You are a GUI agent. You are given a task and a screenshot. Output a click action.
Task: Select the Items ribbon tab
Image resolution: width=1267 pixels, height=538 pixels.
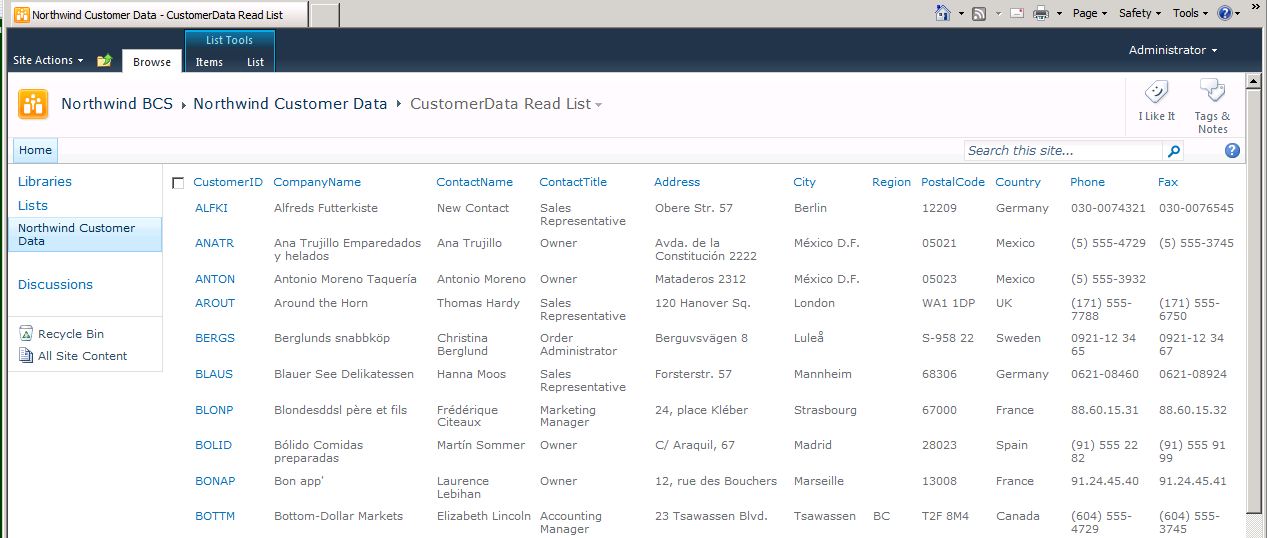(x=209, y=62)
